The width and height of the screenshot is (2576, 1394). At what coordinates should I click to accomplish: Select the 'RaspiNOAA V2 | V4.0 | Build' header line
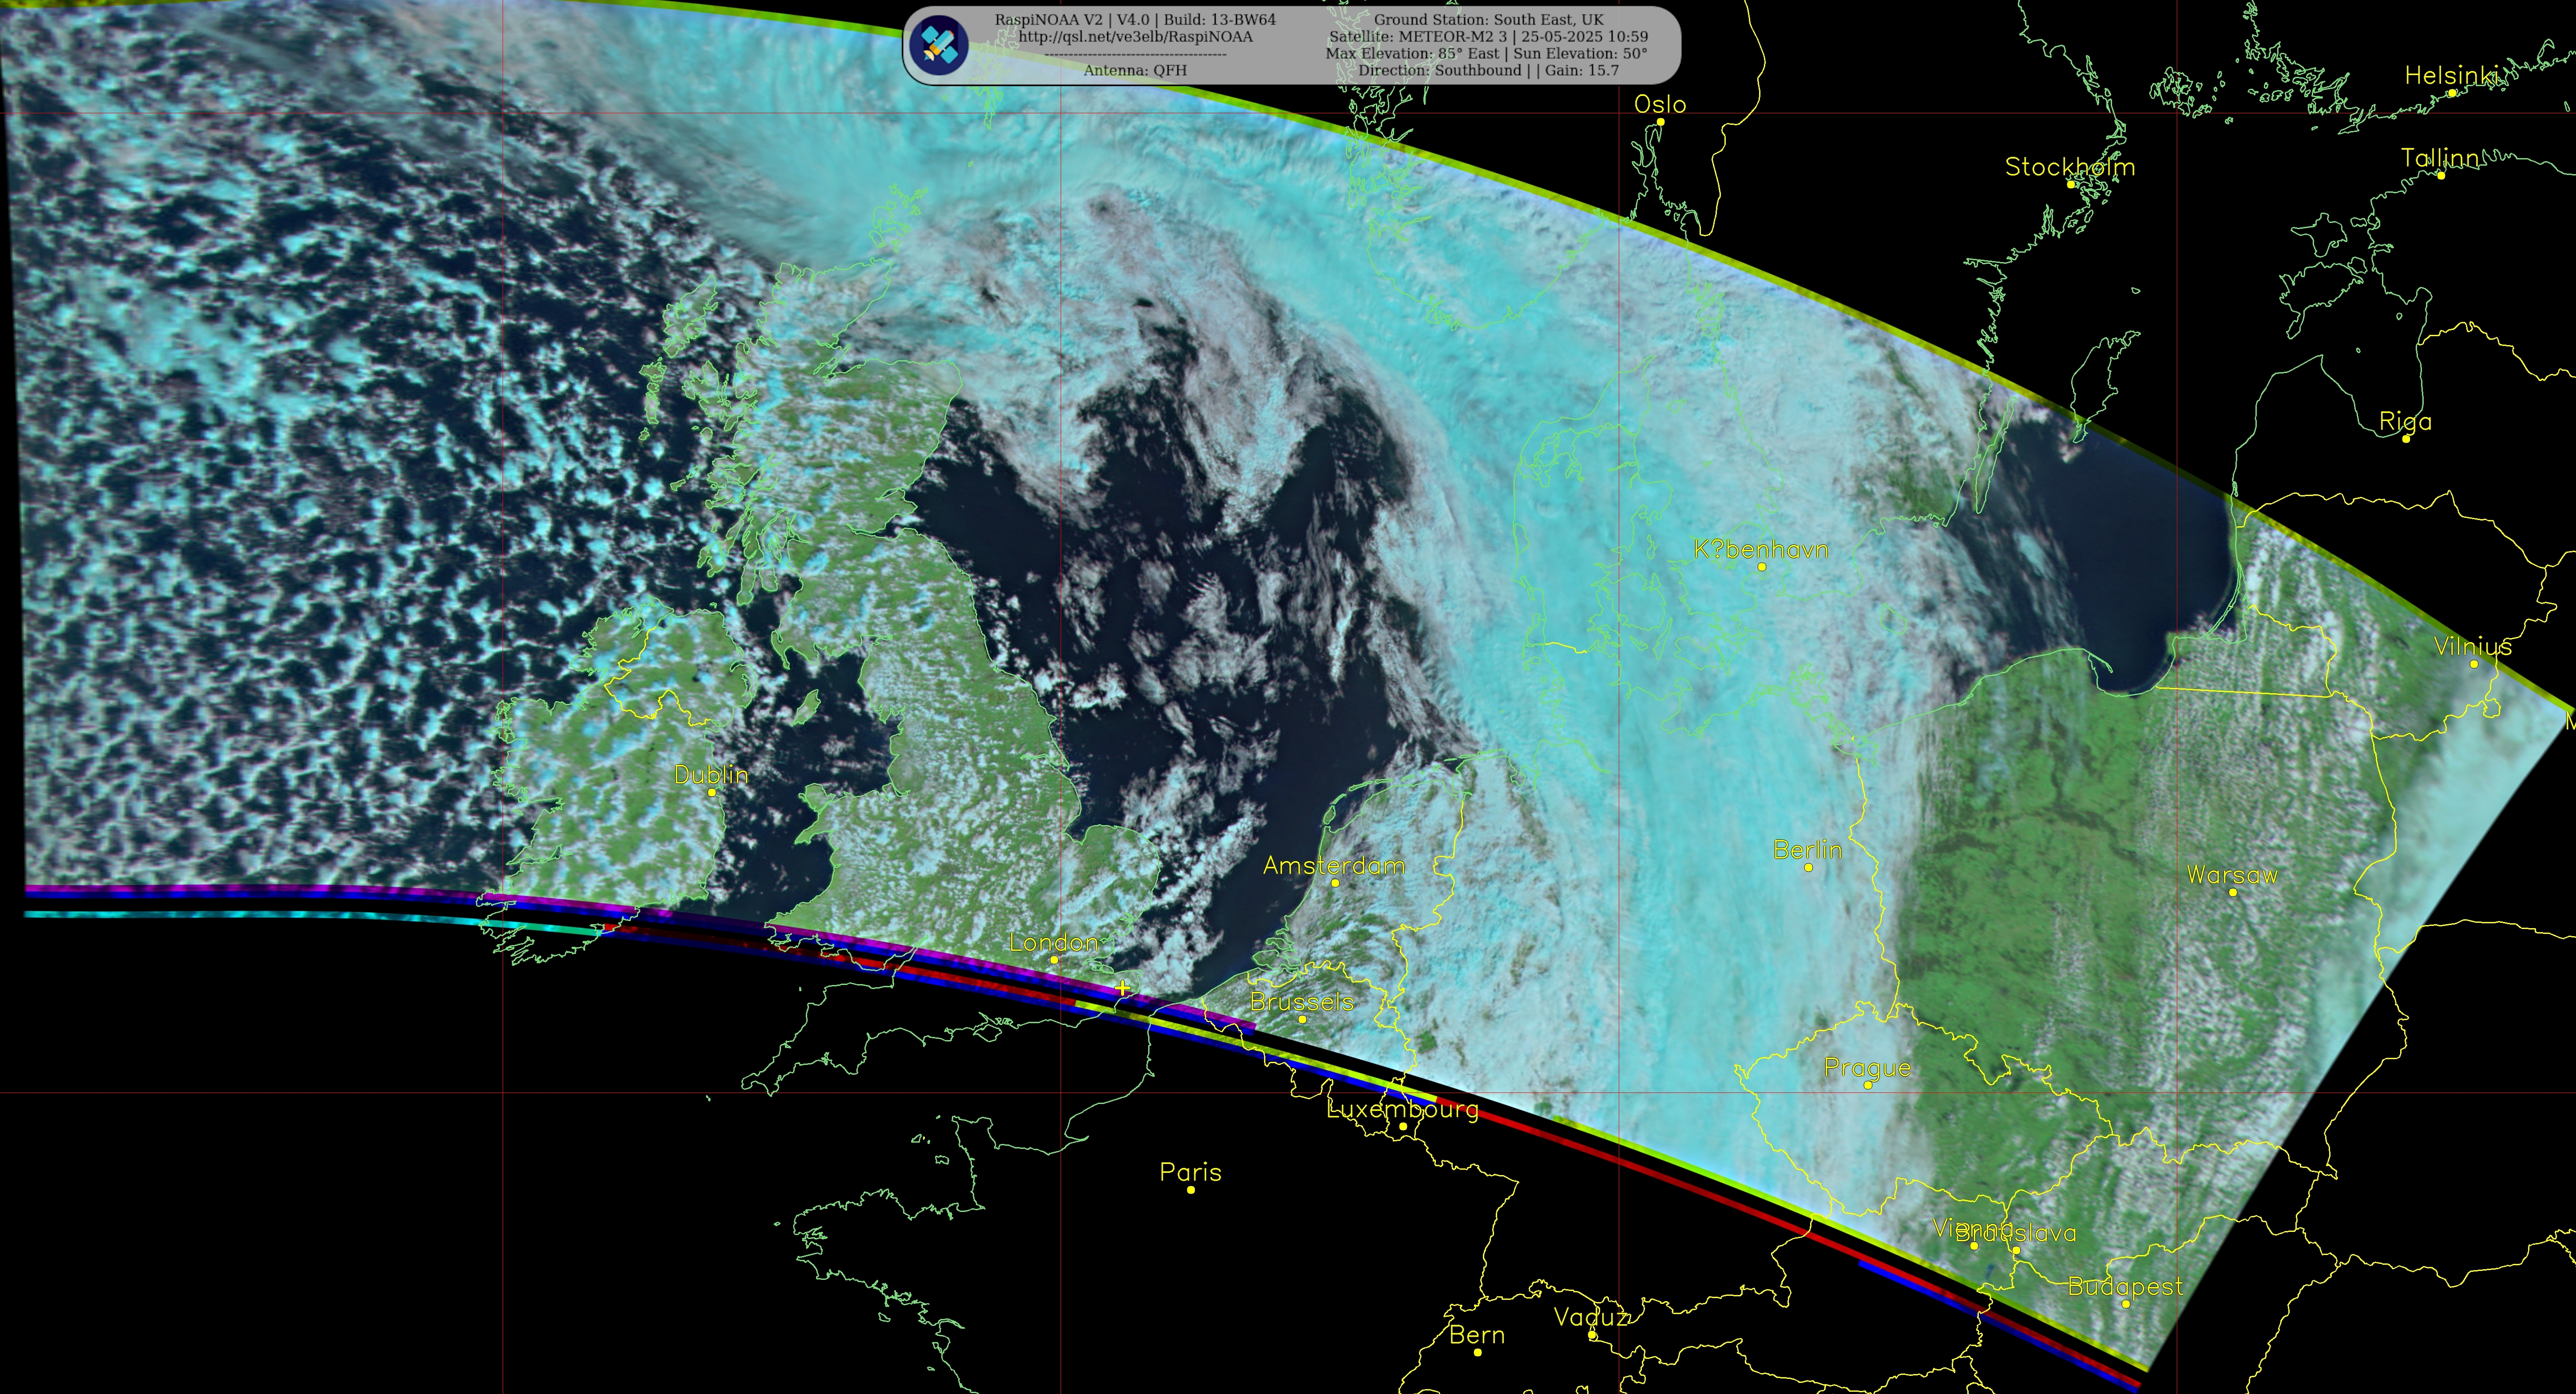click(1135, 20)
